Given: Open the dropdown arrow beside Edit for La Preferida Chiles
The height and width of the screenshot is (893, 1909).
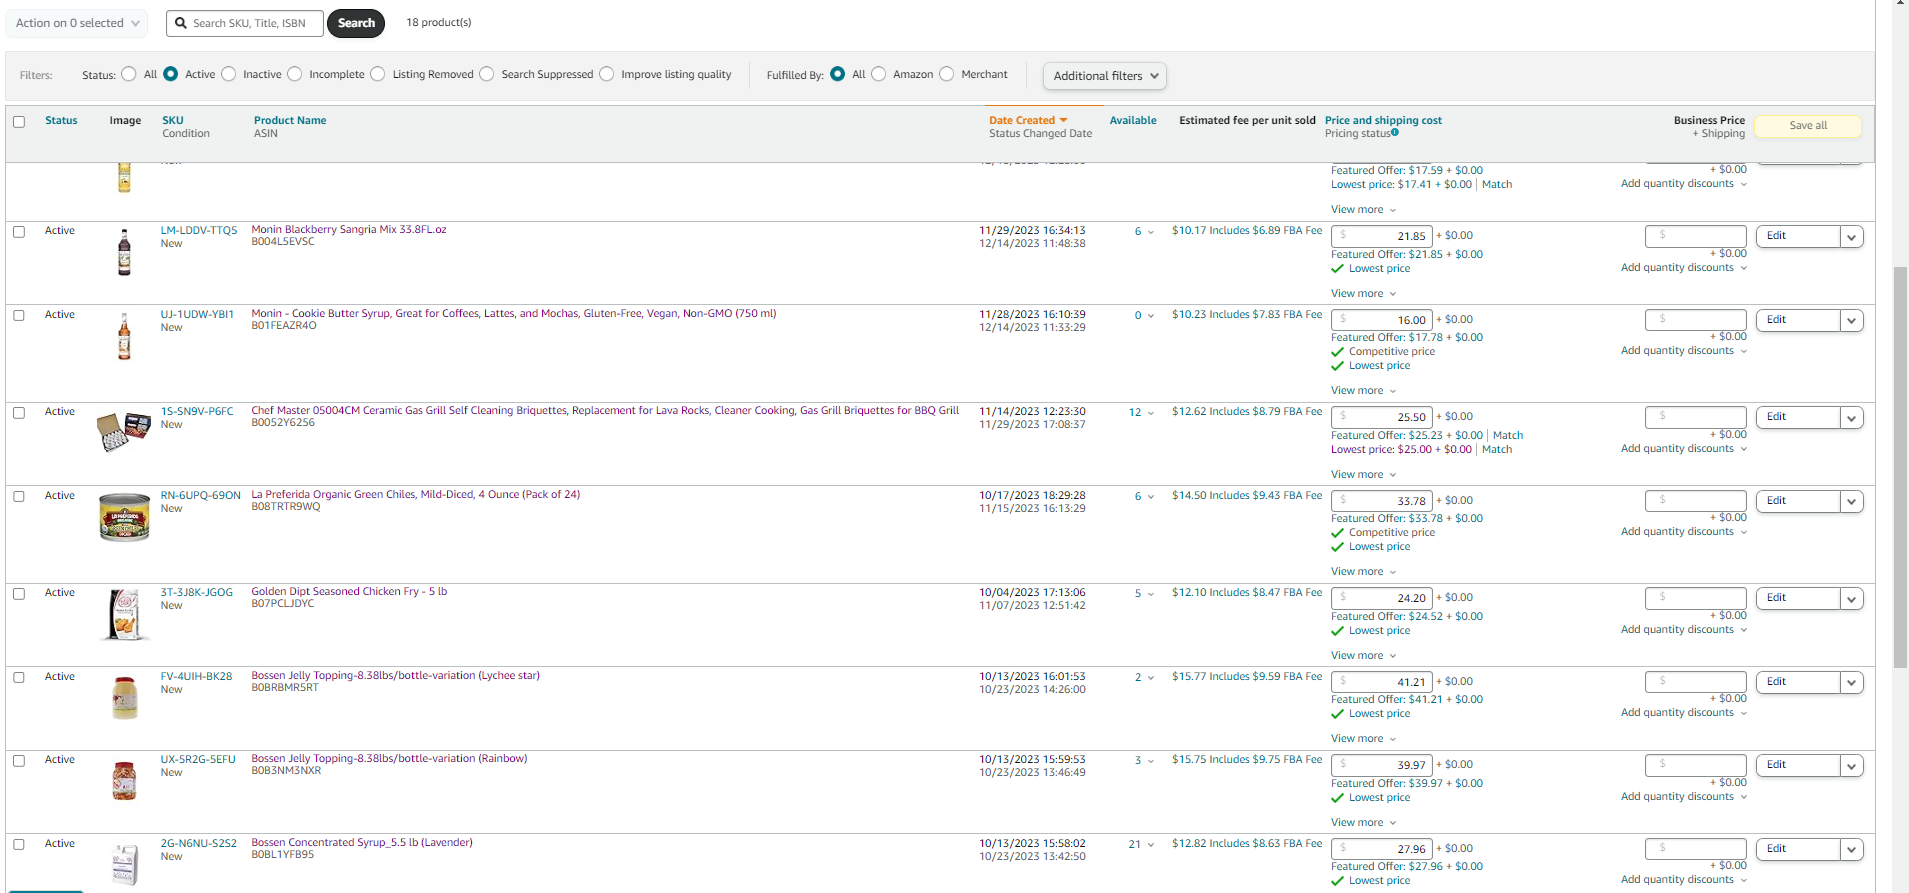Looking at the screenshot, I should point(1852,502).
